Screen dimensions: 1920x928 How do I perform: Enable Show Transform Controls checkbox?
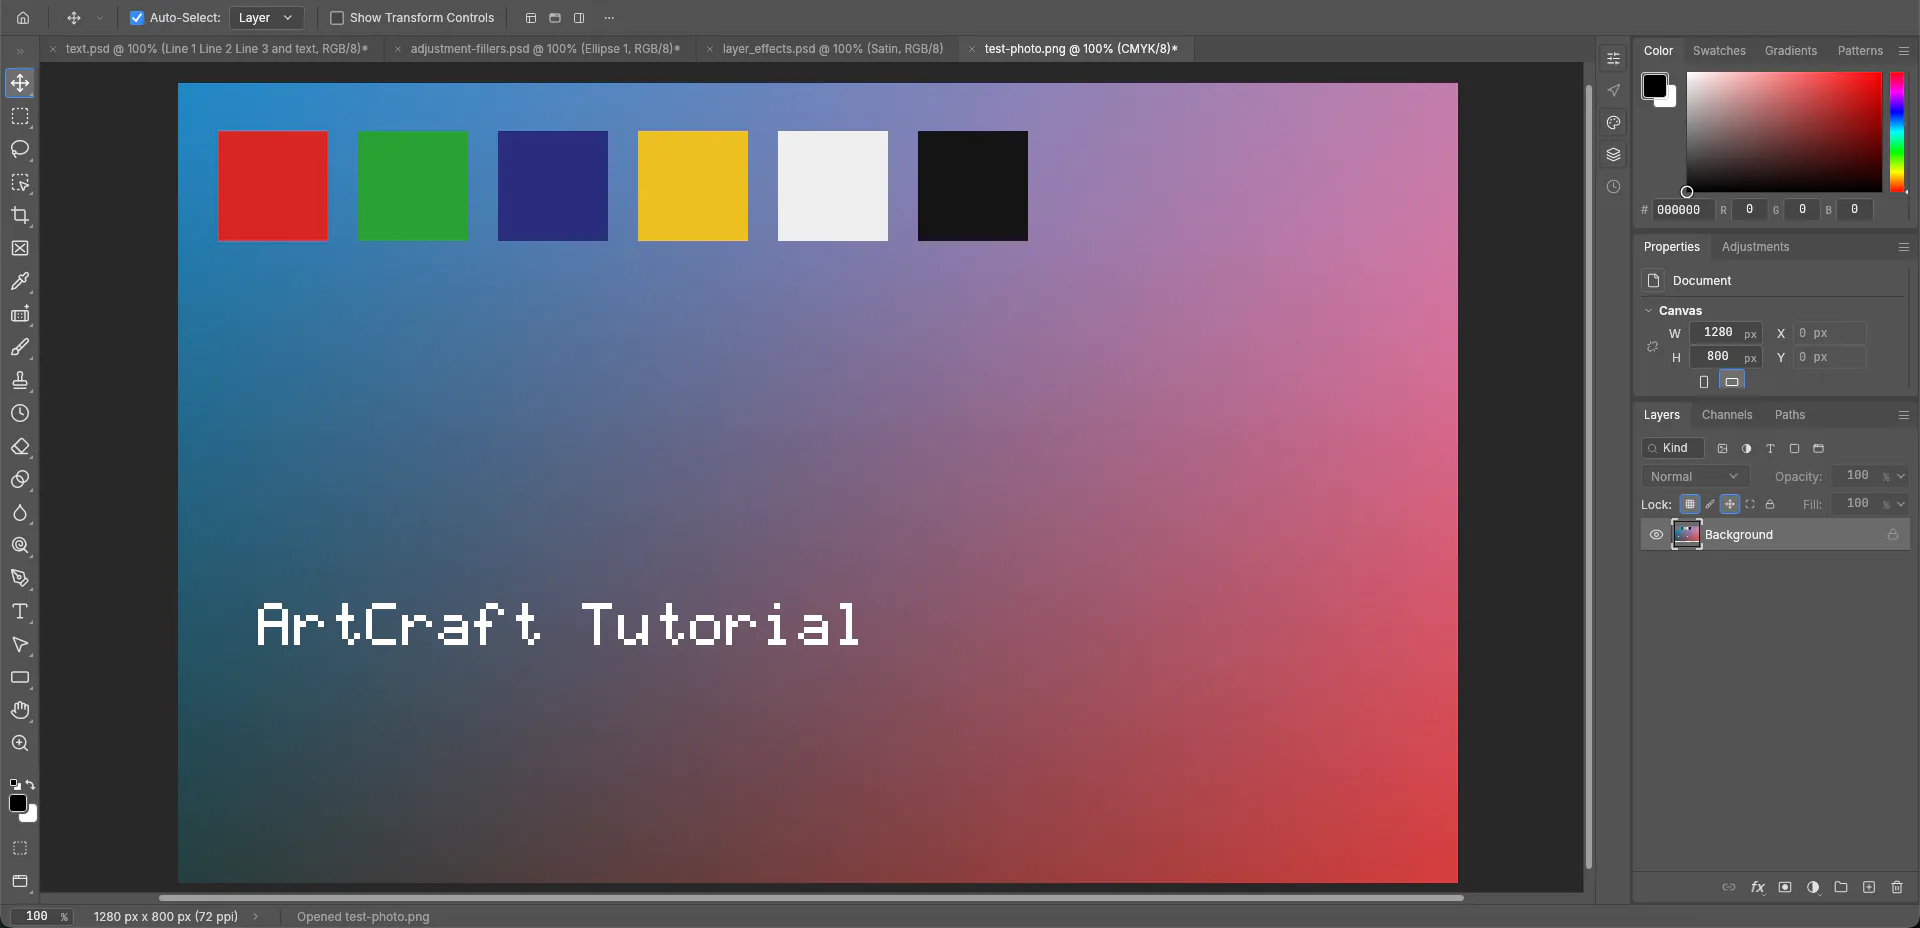pos(337,18)
